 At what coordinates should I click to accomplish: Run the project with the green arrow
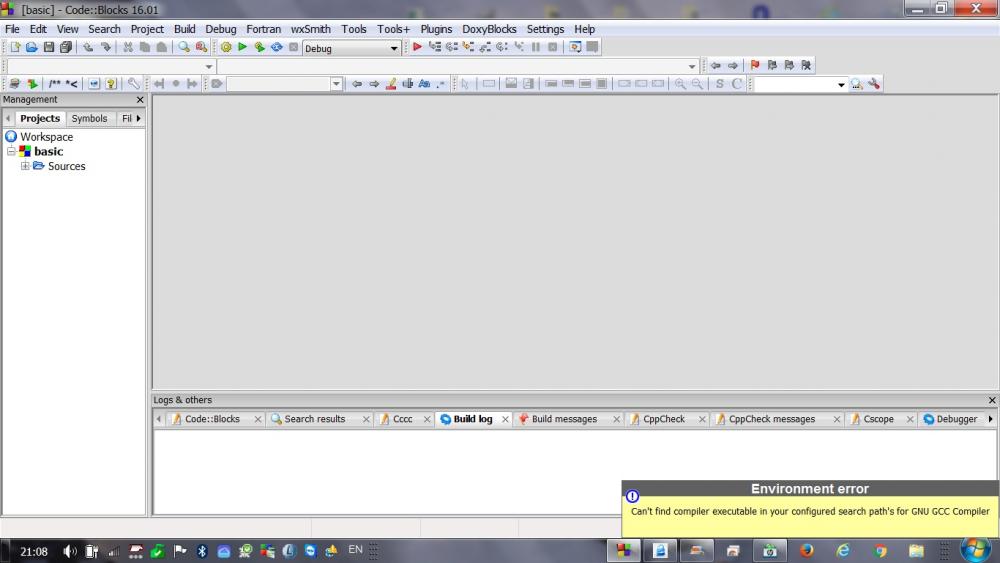click(x=242, y=47)
